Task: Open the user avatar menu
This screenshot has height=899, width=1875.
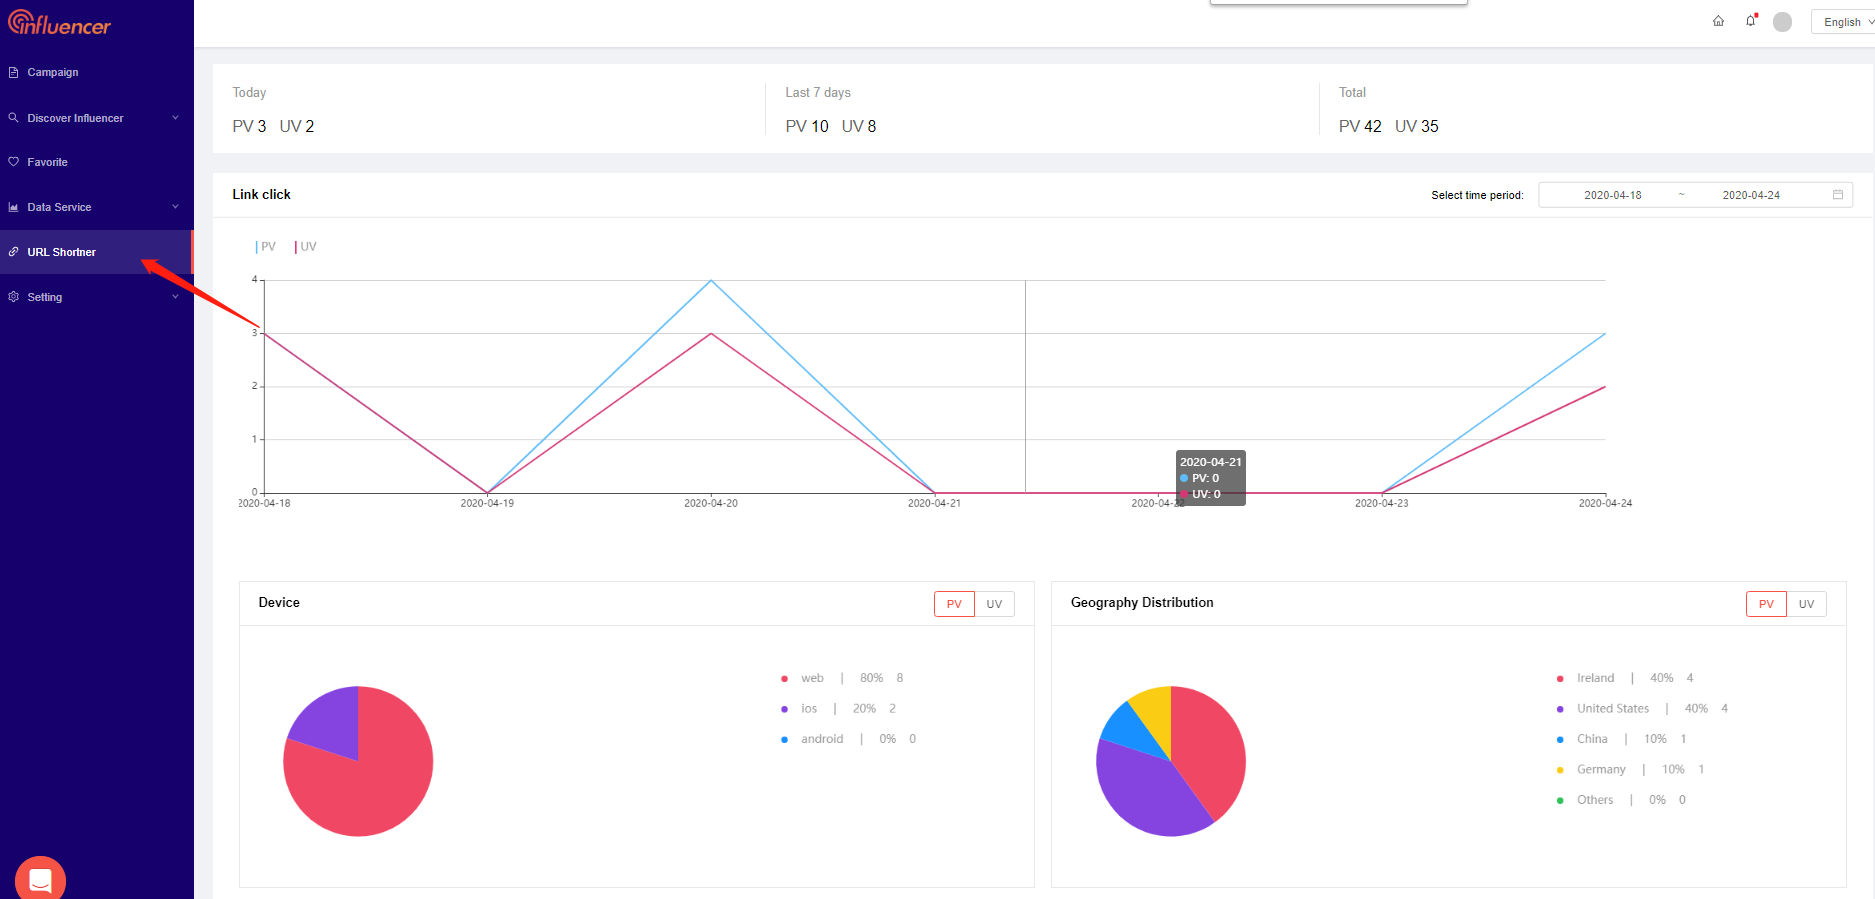Action: 1782,22
